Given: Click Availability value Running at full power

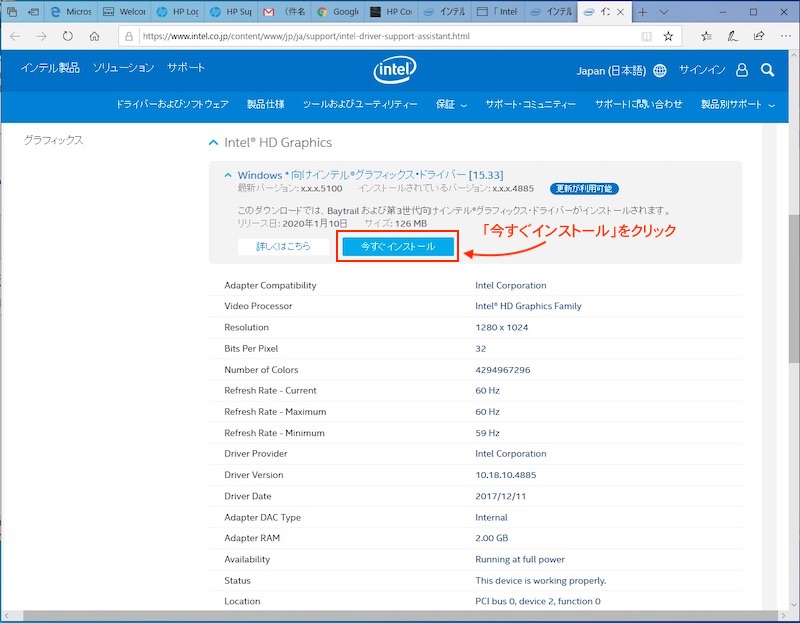Looking at the screenshot, I should coord(520,560).
